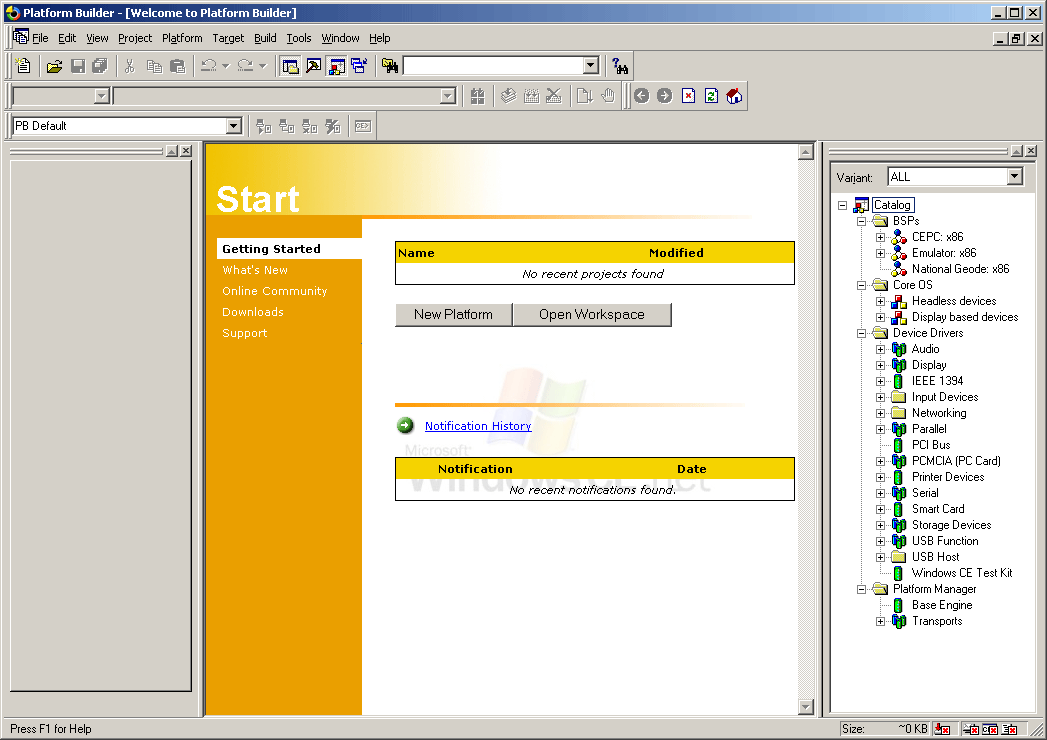
Task: Click the Paste clipboard icon
Action: [177, 65]
